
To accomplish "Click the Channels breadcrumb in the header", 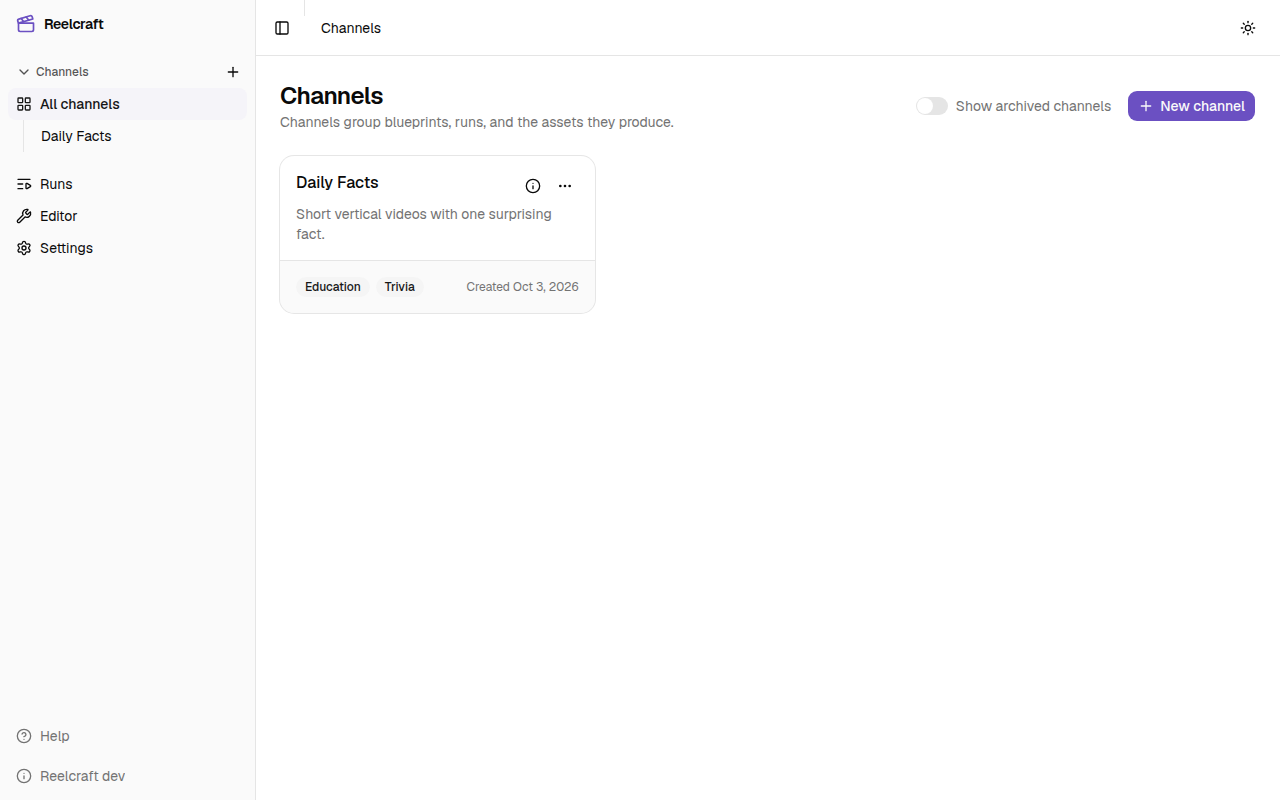I will [351, 28].
